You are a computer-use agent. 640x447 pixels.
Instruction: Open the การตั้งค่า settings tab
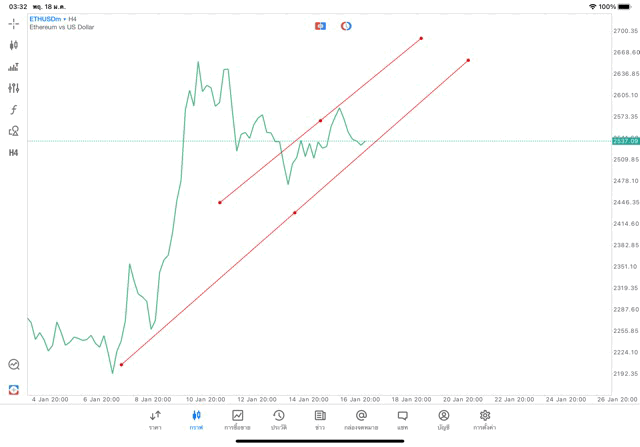pyautogui.click(x=485, y=420)
